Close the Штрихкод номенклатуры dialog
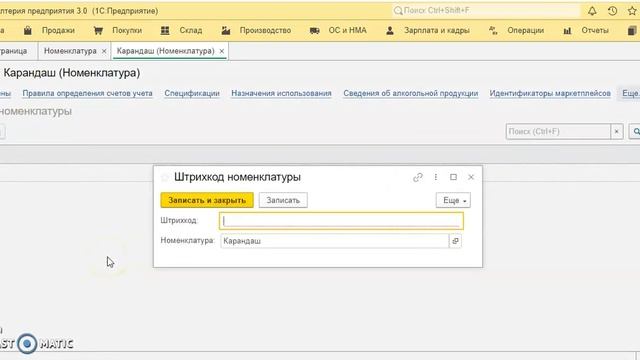 pos(471,177)
